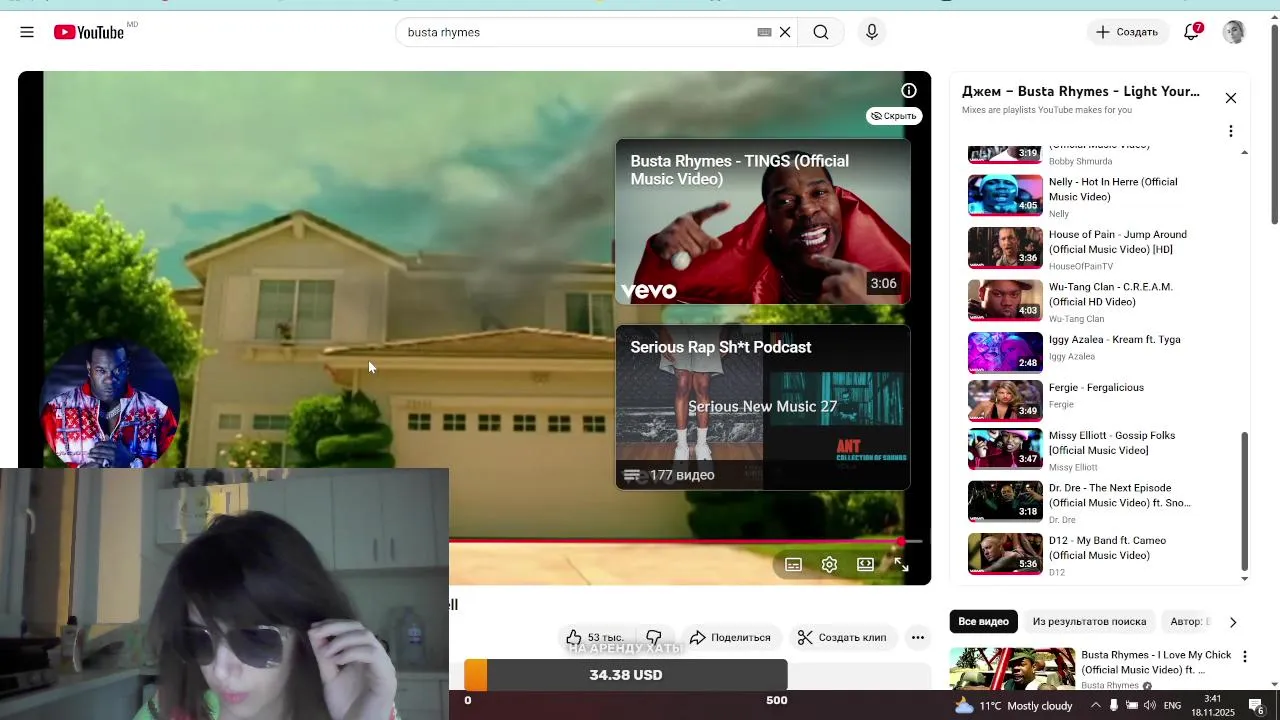Hide end screen suggestions via Скрыть
This screenshot has width=1280, height=720.
click(893, 116)
